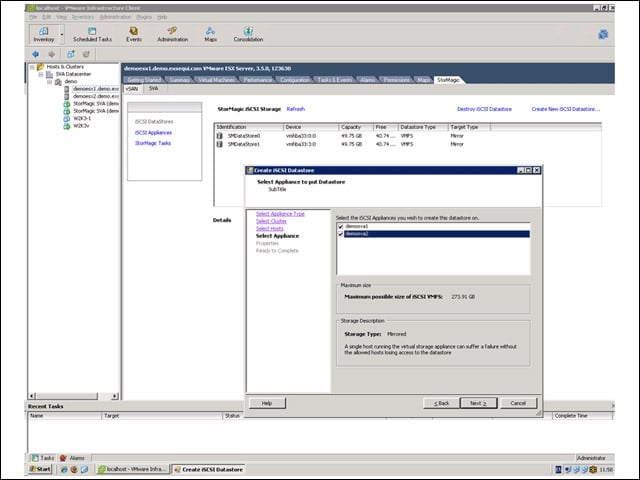Click the W2K3-1 VM icon
The height and width of the screenshot is (480, 640).
pos(67,118)
